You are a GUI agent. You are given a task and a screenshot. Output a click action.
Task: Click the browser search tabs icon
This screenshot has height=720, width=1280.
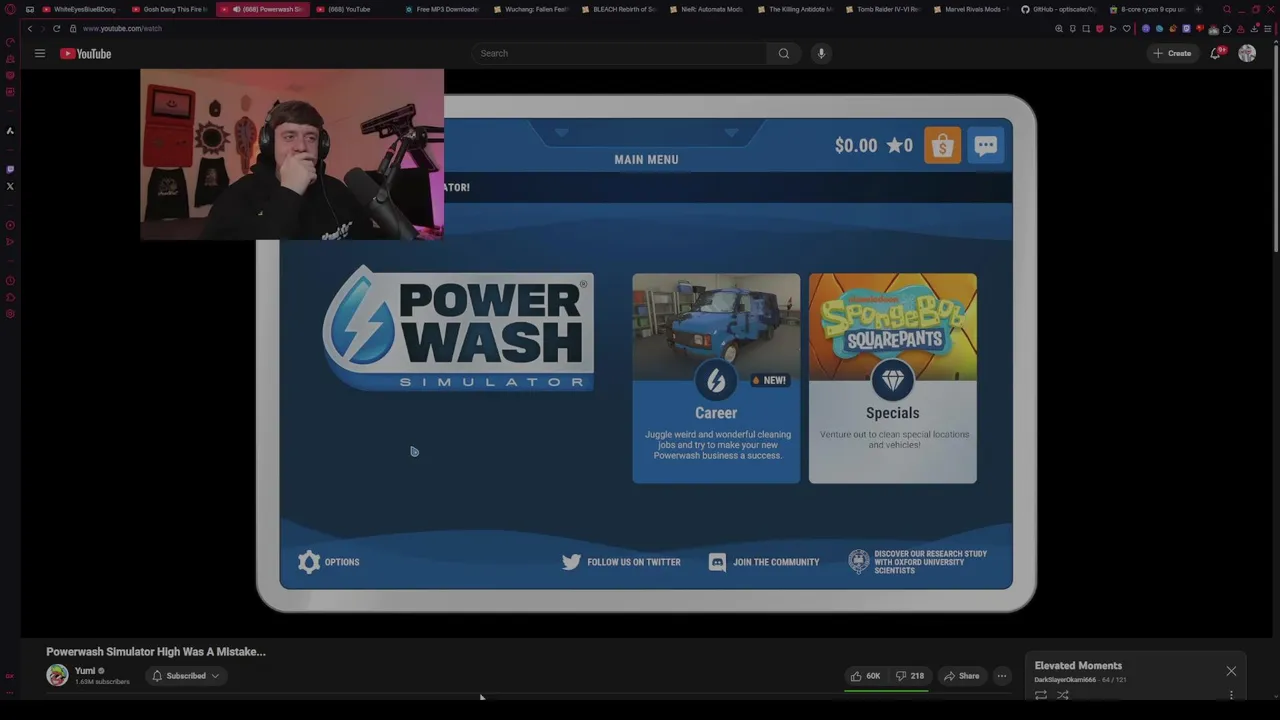pyautogui.click(x=1227, y=9)
